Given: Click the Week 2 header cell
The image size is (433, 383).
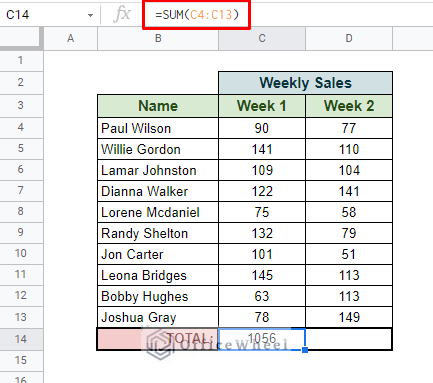Looking at the screenshot, I should (349, 106).
